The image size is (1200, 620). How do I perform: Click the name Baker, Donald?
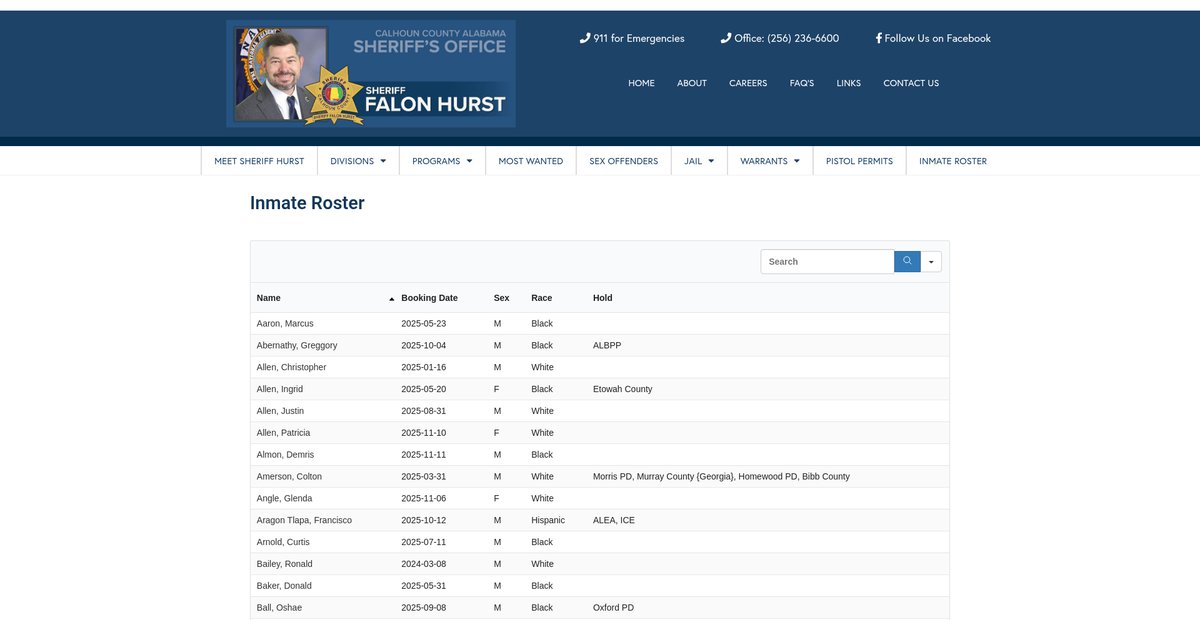(284, 586)
